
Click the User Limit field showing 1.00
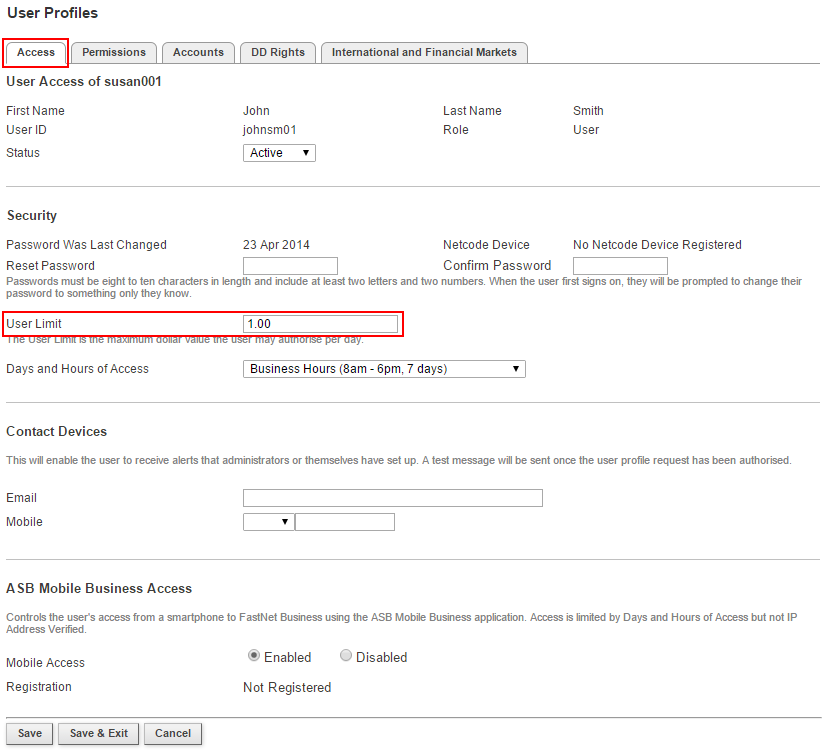click(320, 324)
